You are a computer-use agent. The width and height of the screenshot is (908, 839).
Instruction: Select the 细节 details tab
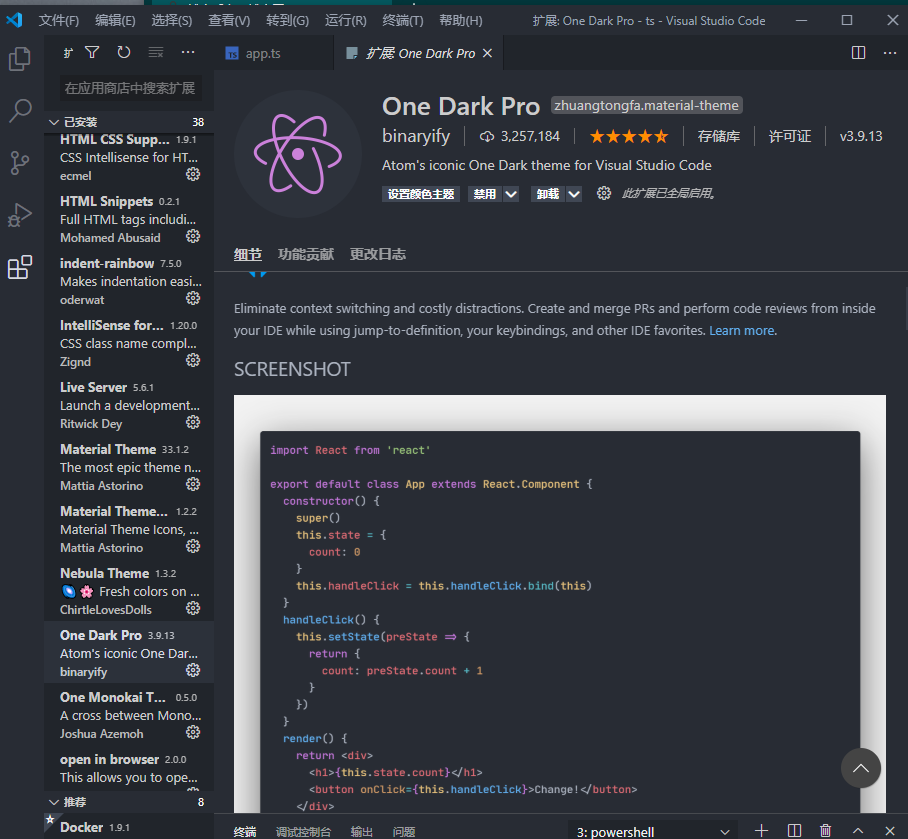coord(248,254)
